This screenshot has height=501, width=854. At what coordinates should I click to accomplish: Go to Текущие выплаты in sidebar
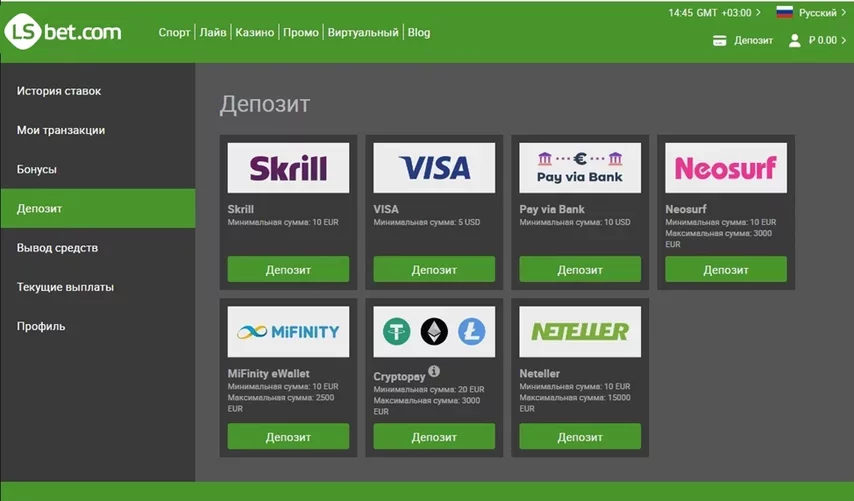tap(97, 287)
